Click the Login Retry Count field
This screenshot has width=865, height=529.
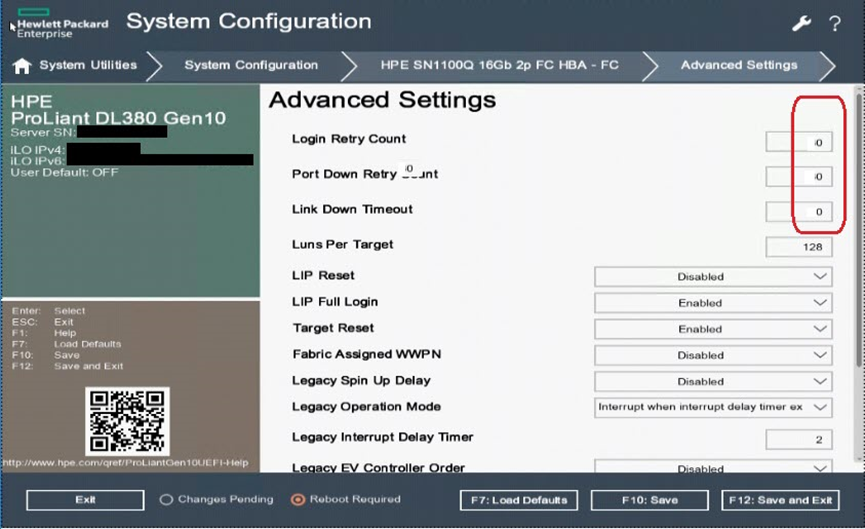[799, 142]
